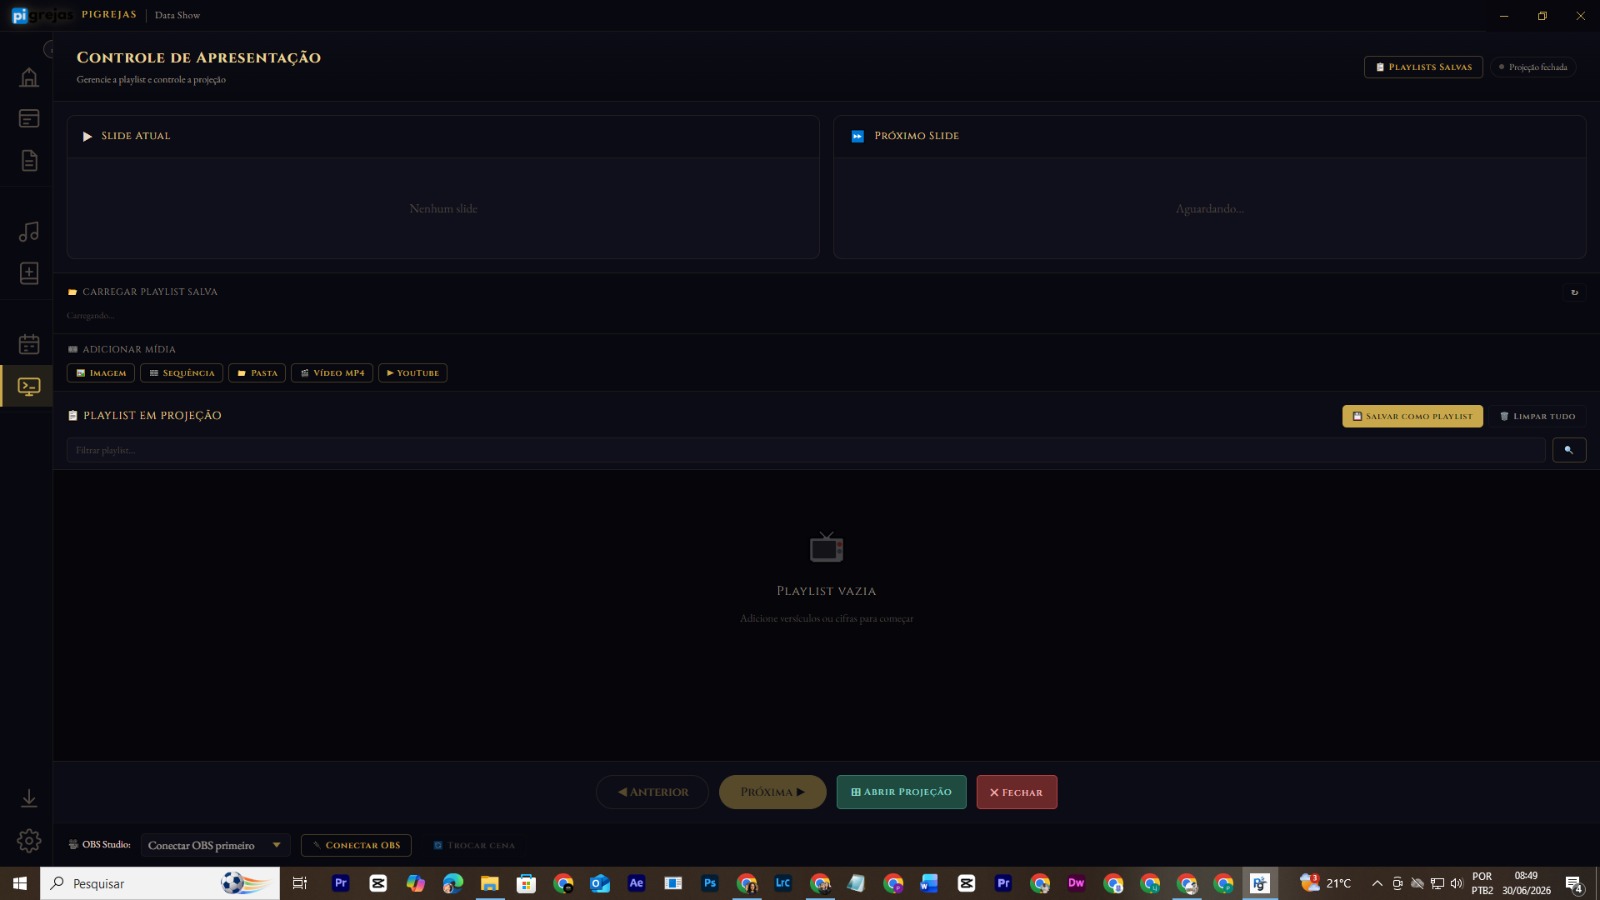Click the red Fechar button
The image size is (1600, 900).
[1016, 792]
